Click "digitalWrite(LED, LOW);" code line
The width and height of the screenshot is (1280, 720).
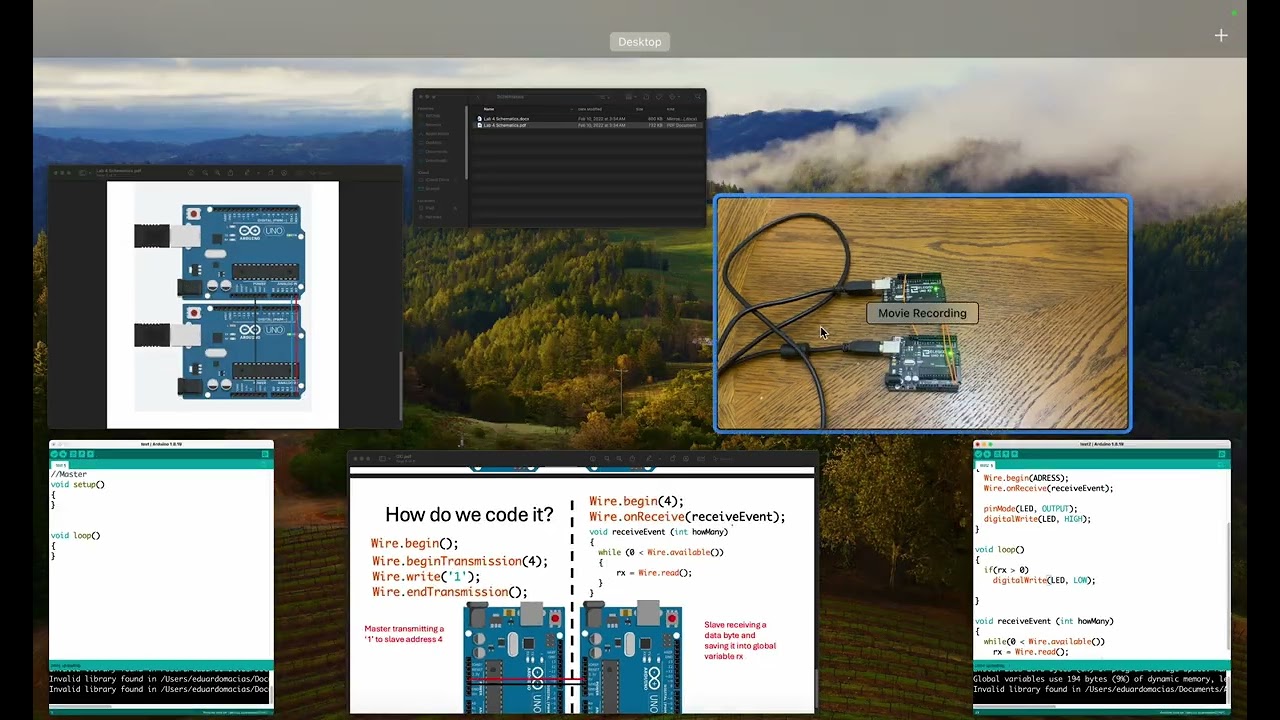[x=1044, y=580]
